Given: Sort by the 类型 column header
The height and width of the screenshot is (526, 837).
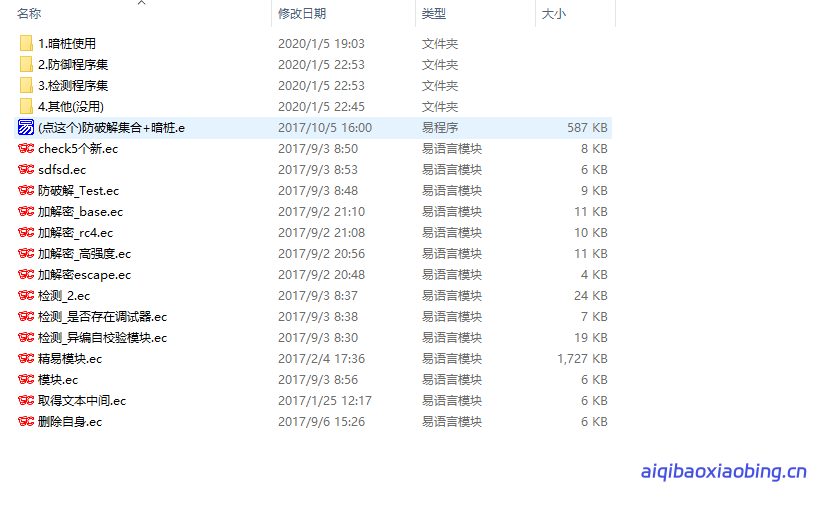Looking at the screenshot, I should click(433, 14).
